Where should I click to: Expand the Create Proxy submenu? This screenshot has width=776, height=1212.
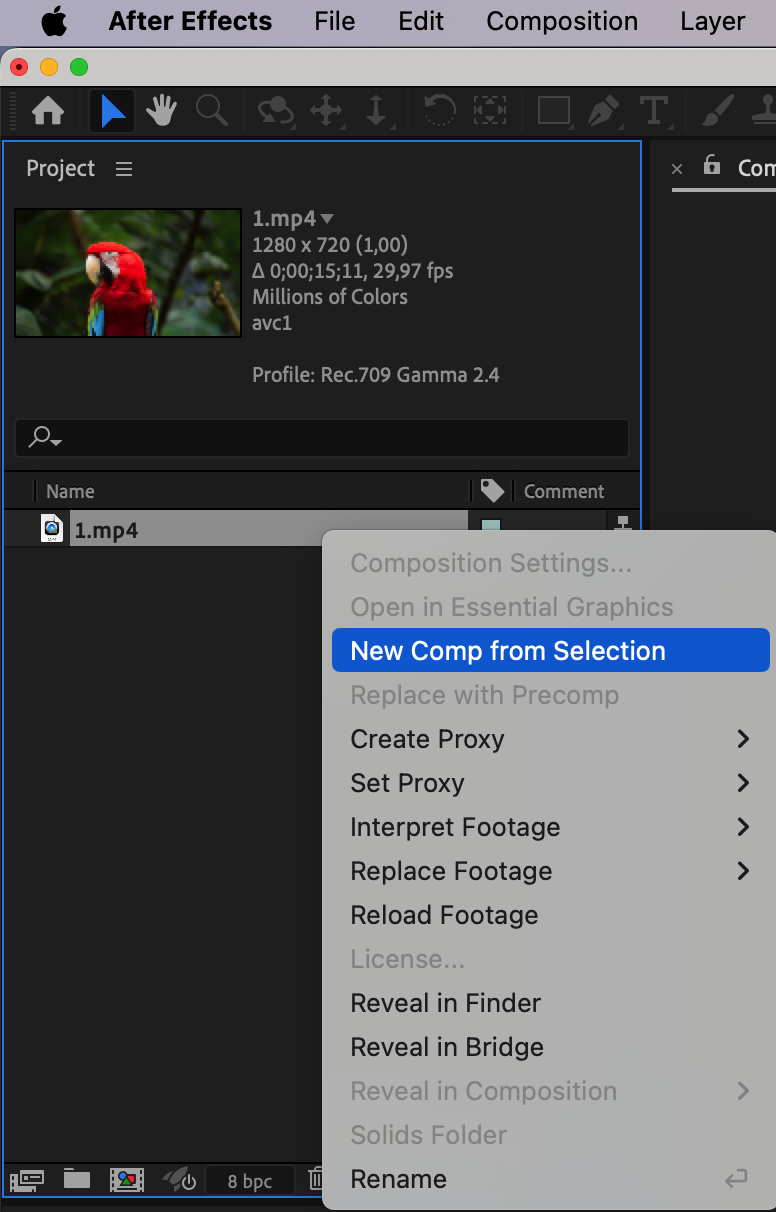click(743, 739)
